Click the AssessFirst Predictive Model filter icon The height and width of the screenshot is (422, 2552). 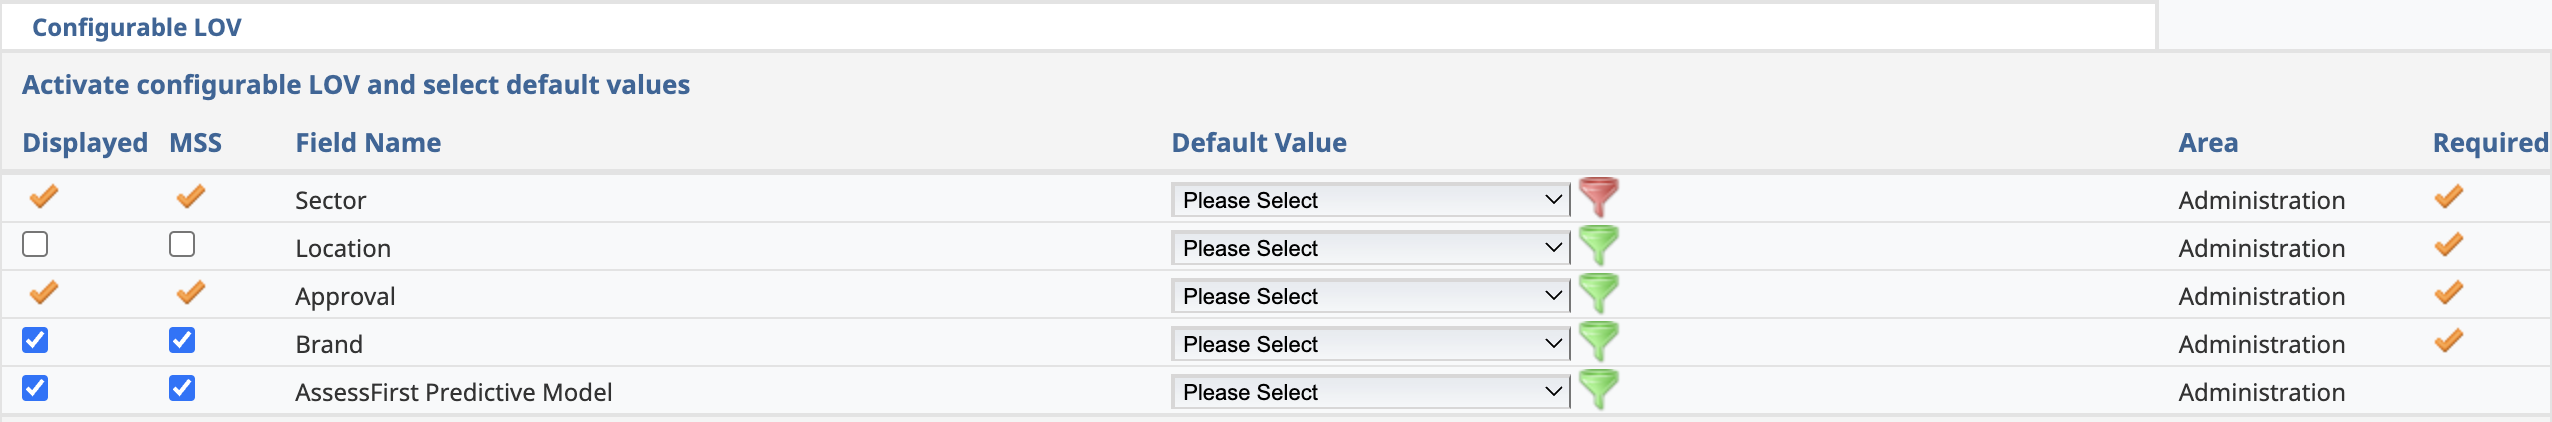pyautogui.click(x=1598, y=389)
